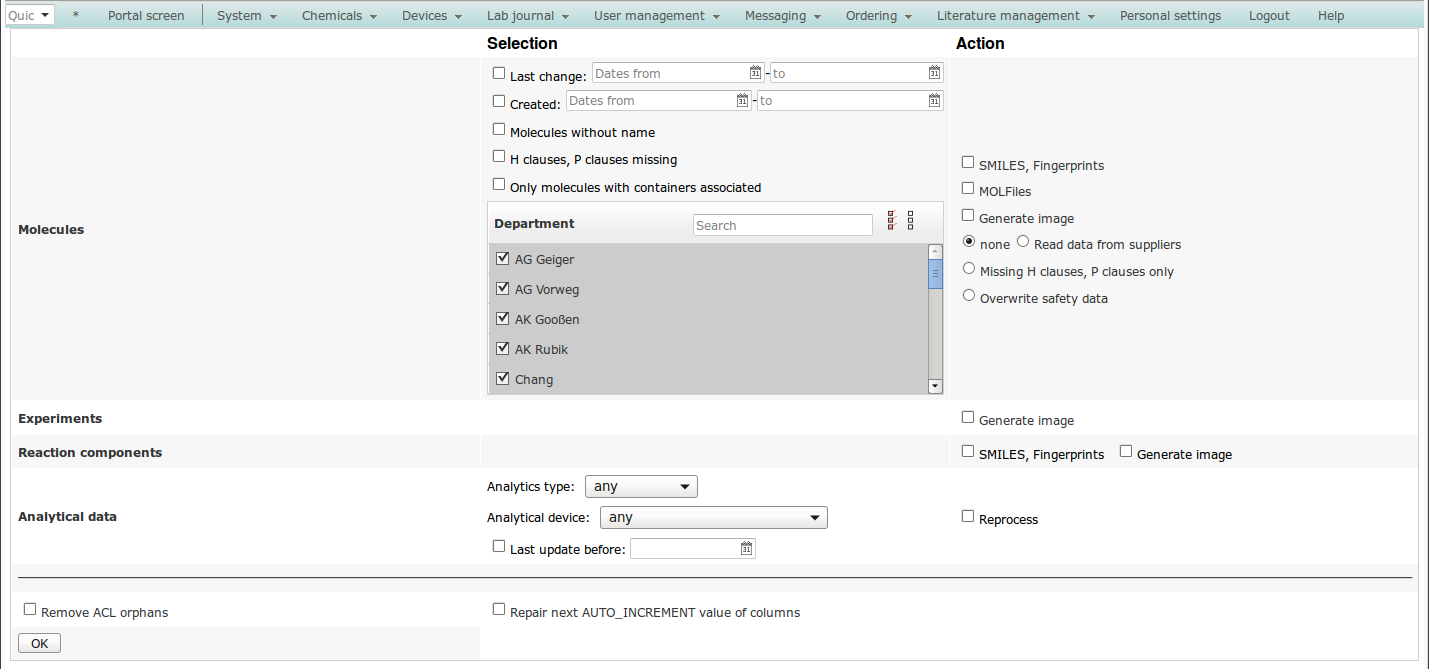The image size is (1429, 669).
Task: Click the select-all departments icon
Action: 891,221
